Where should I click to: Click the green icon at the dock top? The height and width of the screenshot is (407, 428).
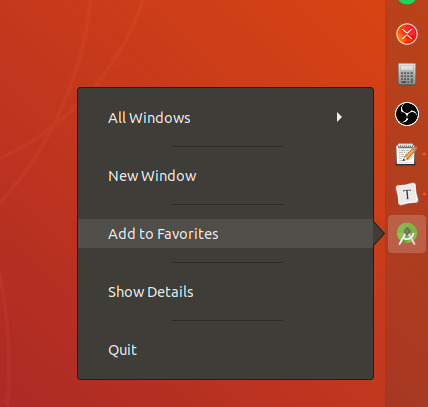pos(407,2)
